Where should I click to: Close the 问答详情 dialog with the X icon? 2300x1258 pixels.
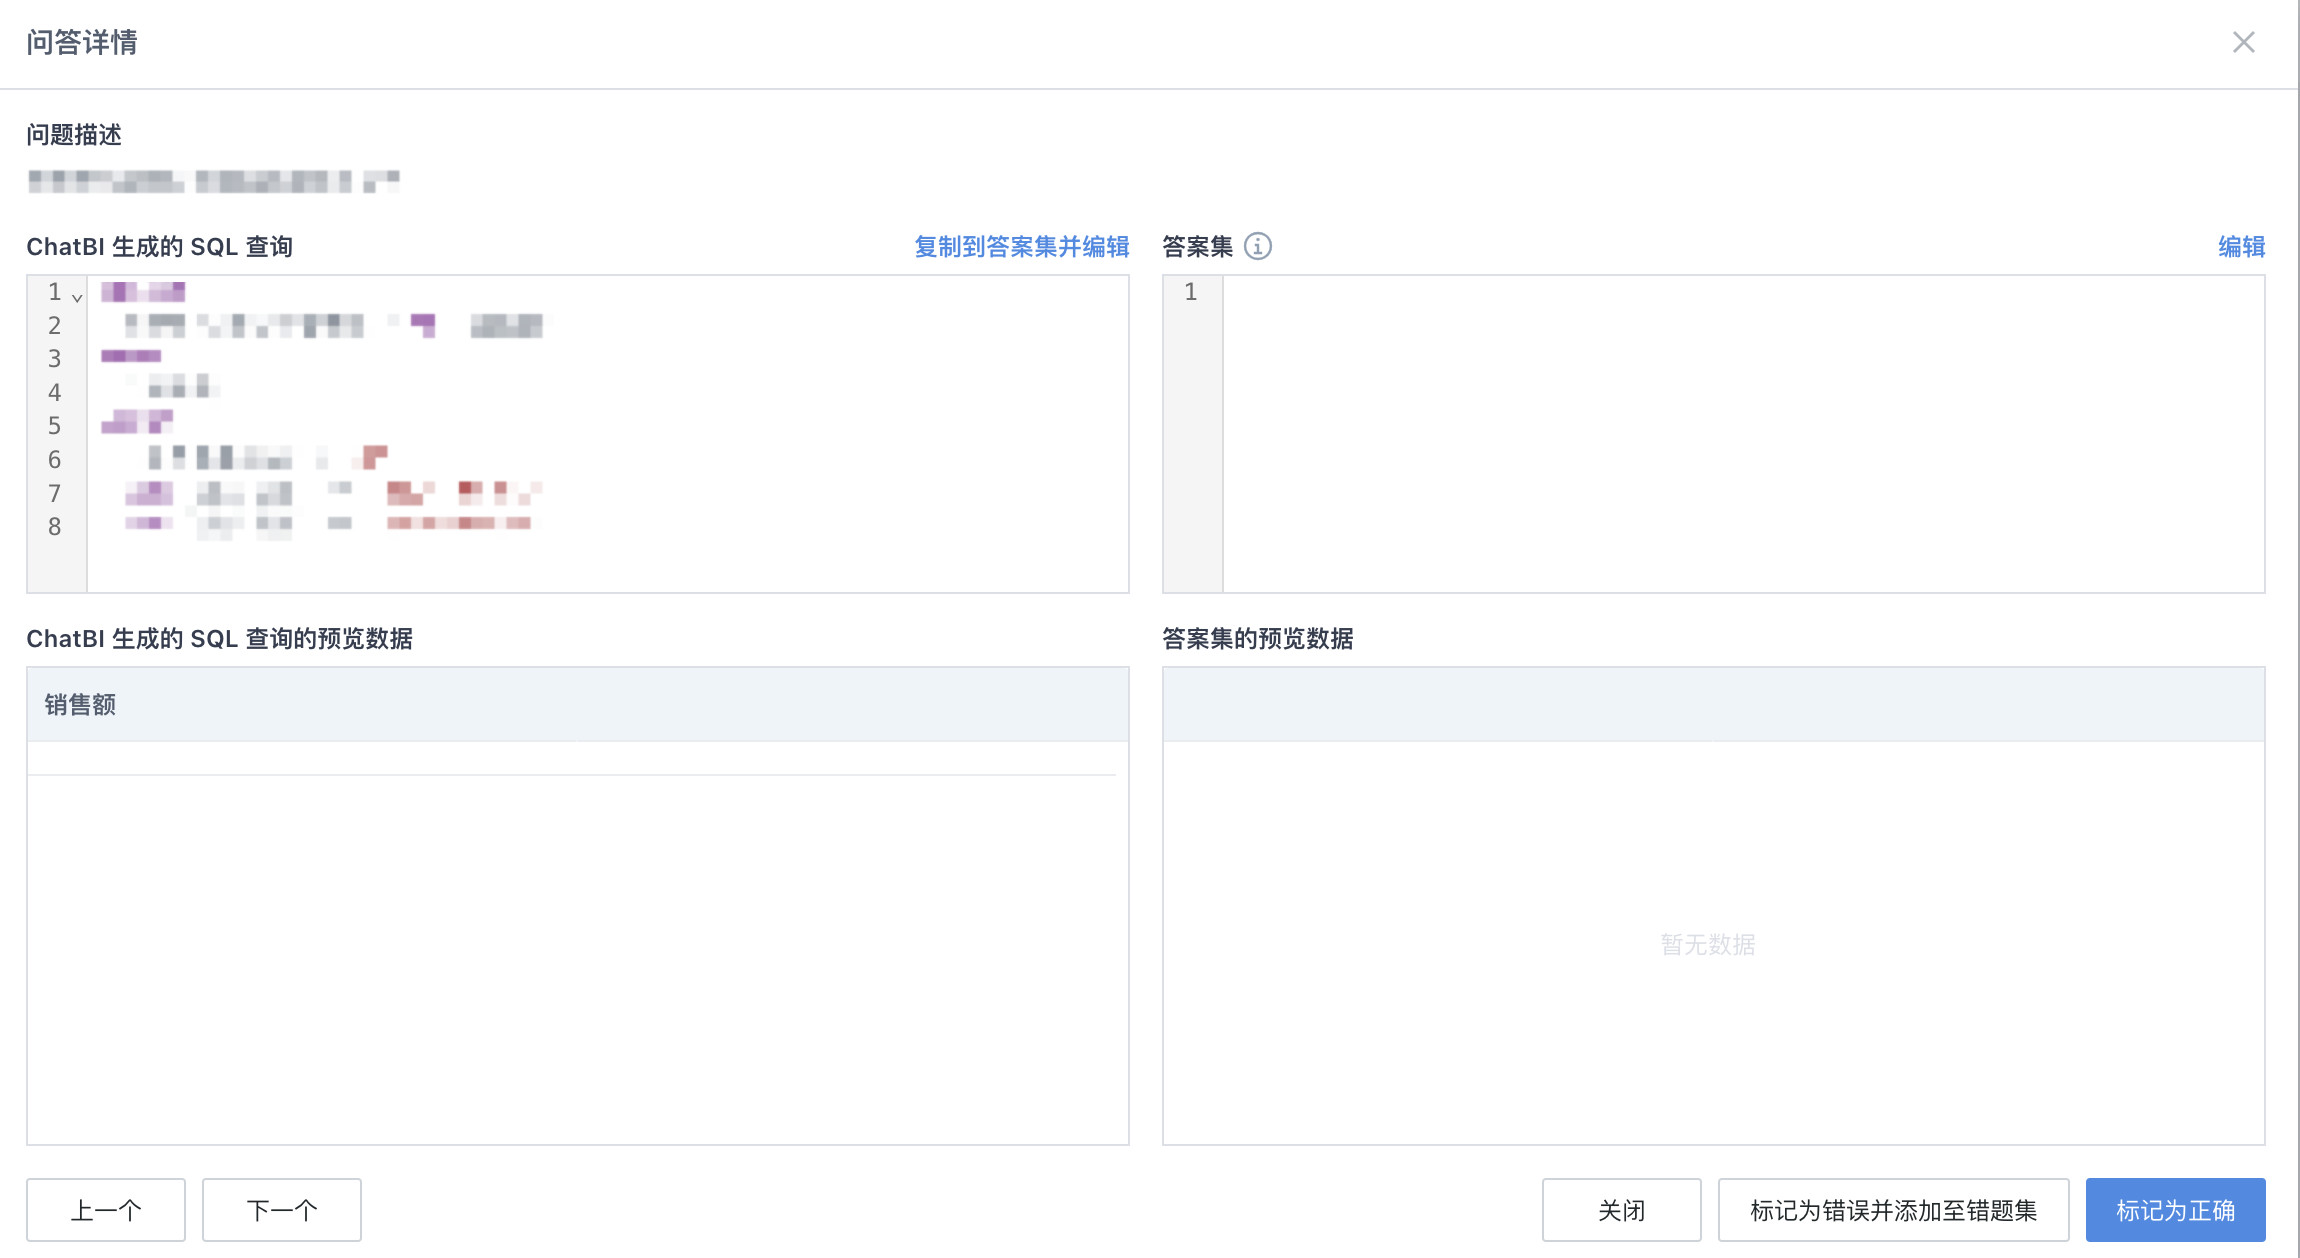[2243, 42]
